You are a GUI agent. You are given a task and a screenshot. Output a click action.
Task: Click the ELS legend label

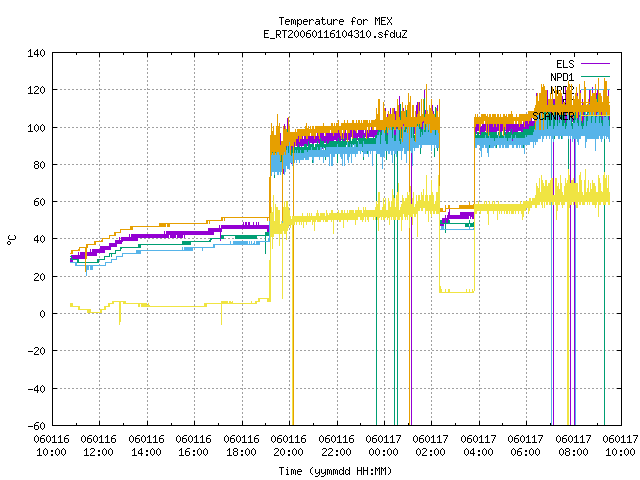click(565, 64)
